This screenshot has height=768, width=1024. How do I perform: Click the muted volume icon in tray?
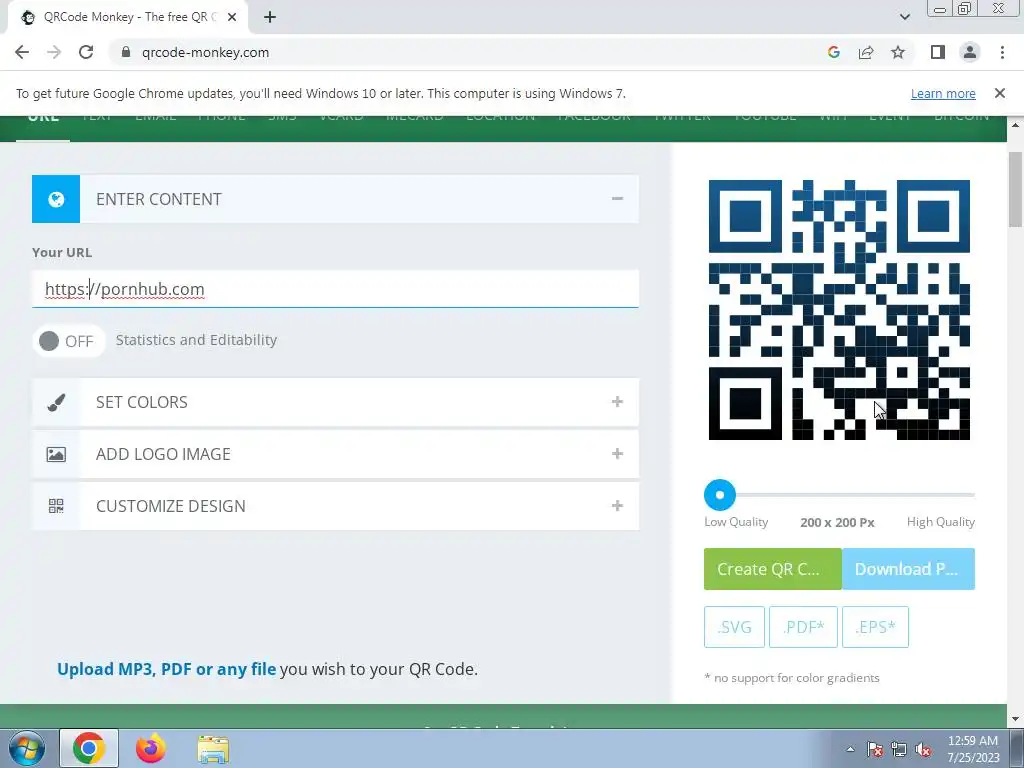[x=923, y=750]
